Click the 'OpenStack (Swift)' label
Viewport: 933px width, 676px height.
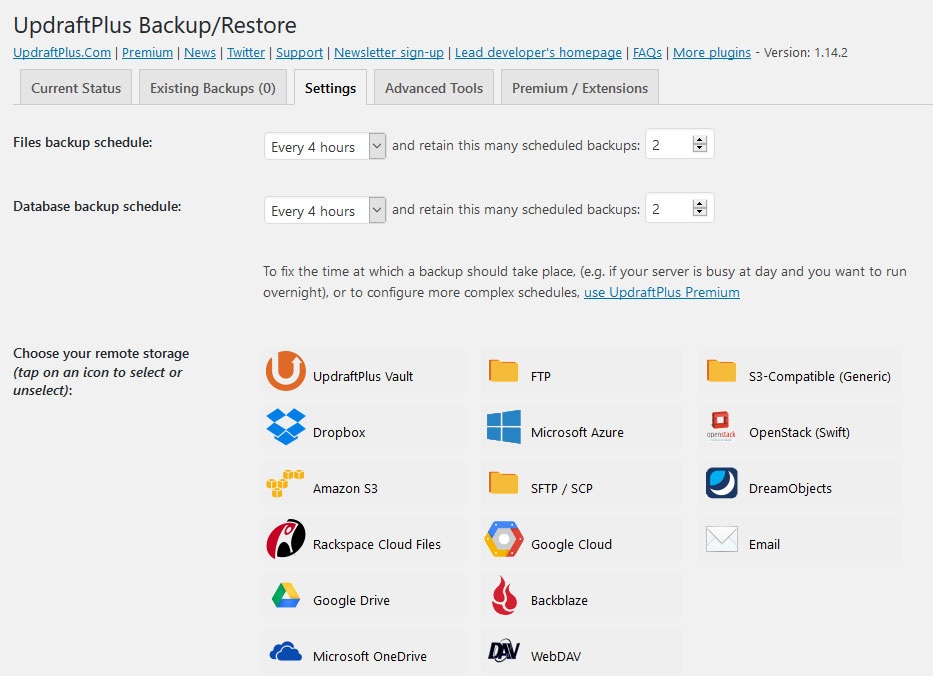click(x=799, y=433)
